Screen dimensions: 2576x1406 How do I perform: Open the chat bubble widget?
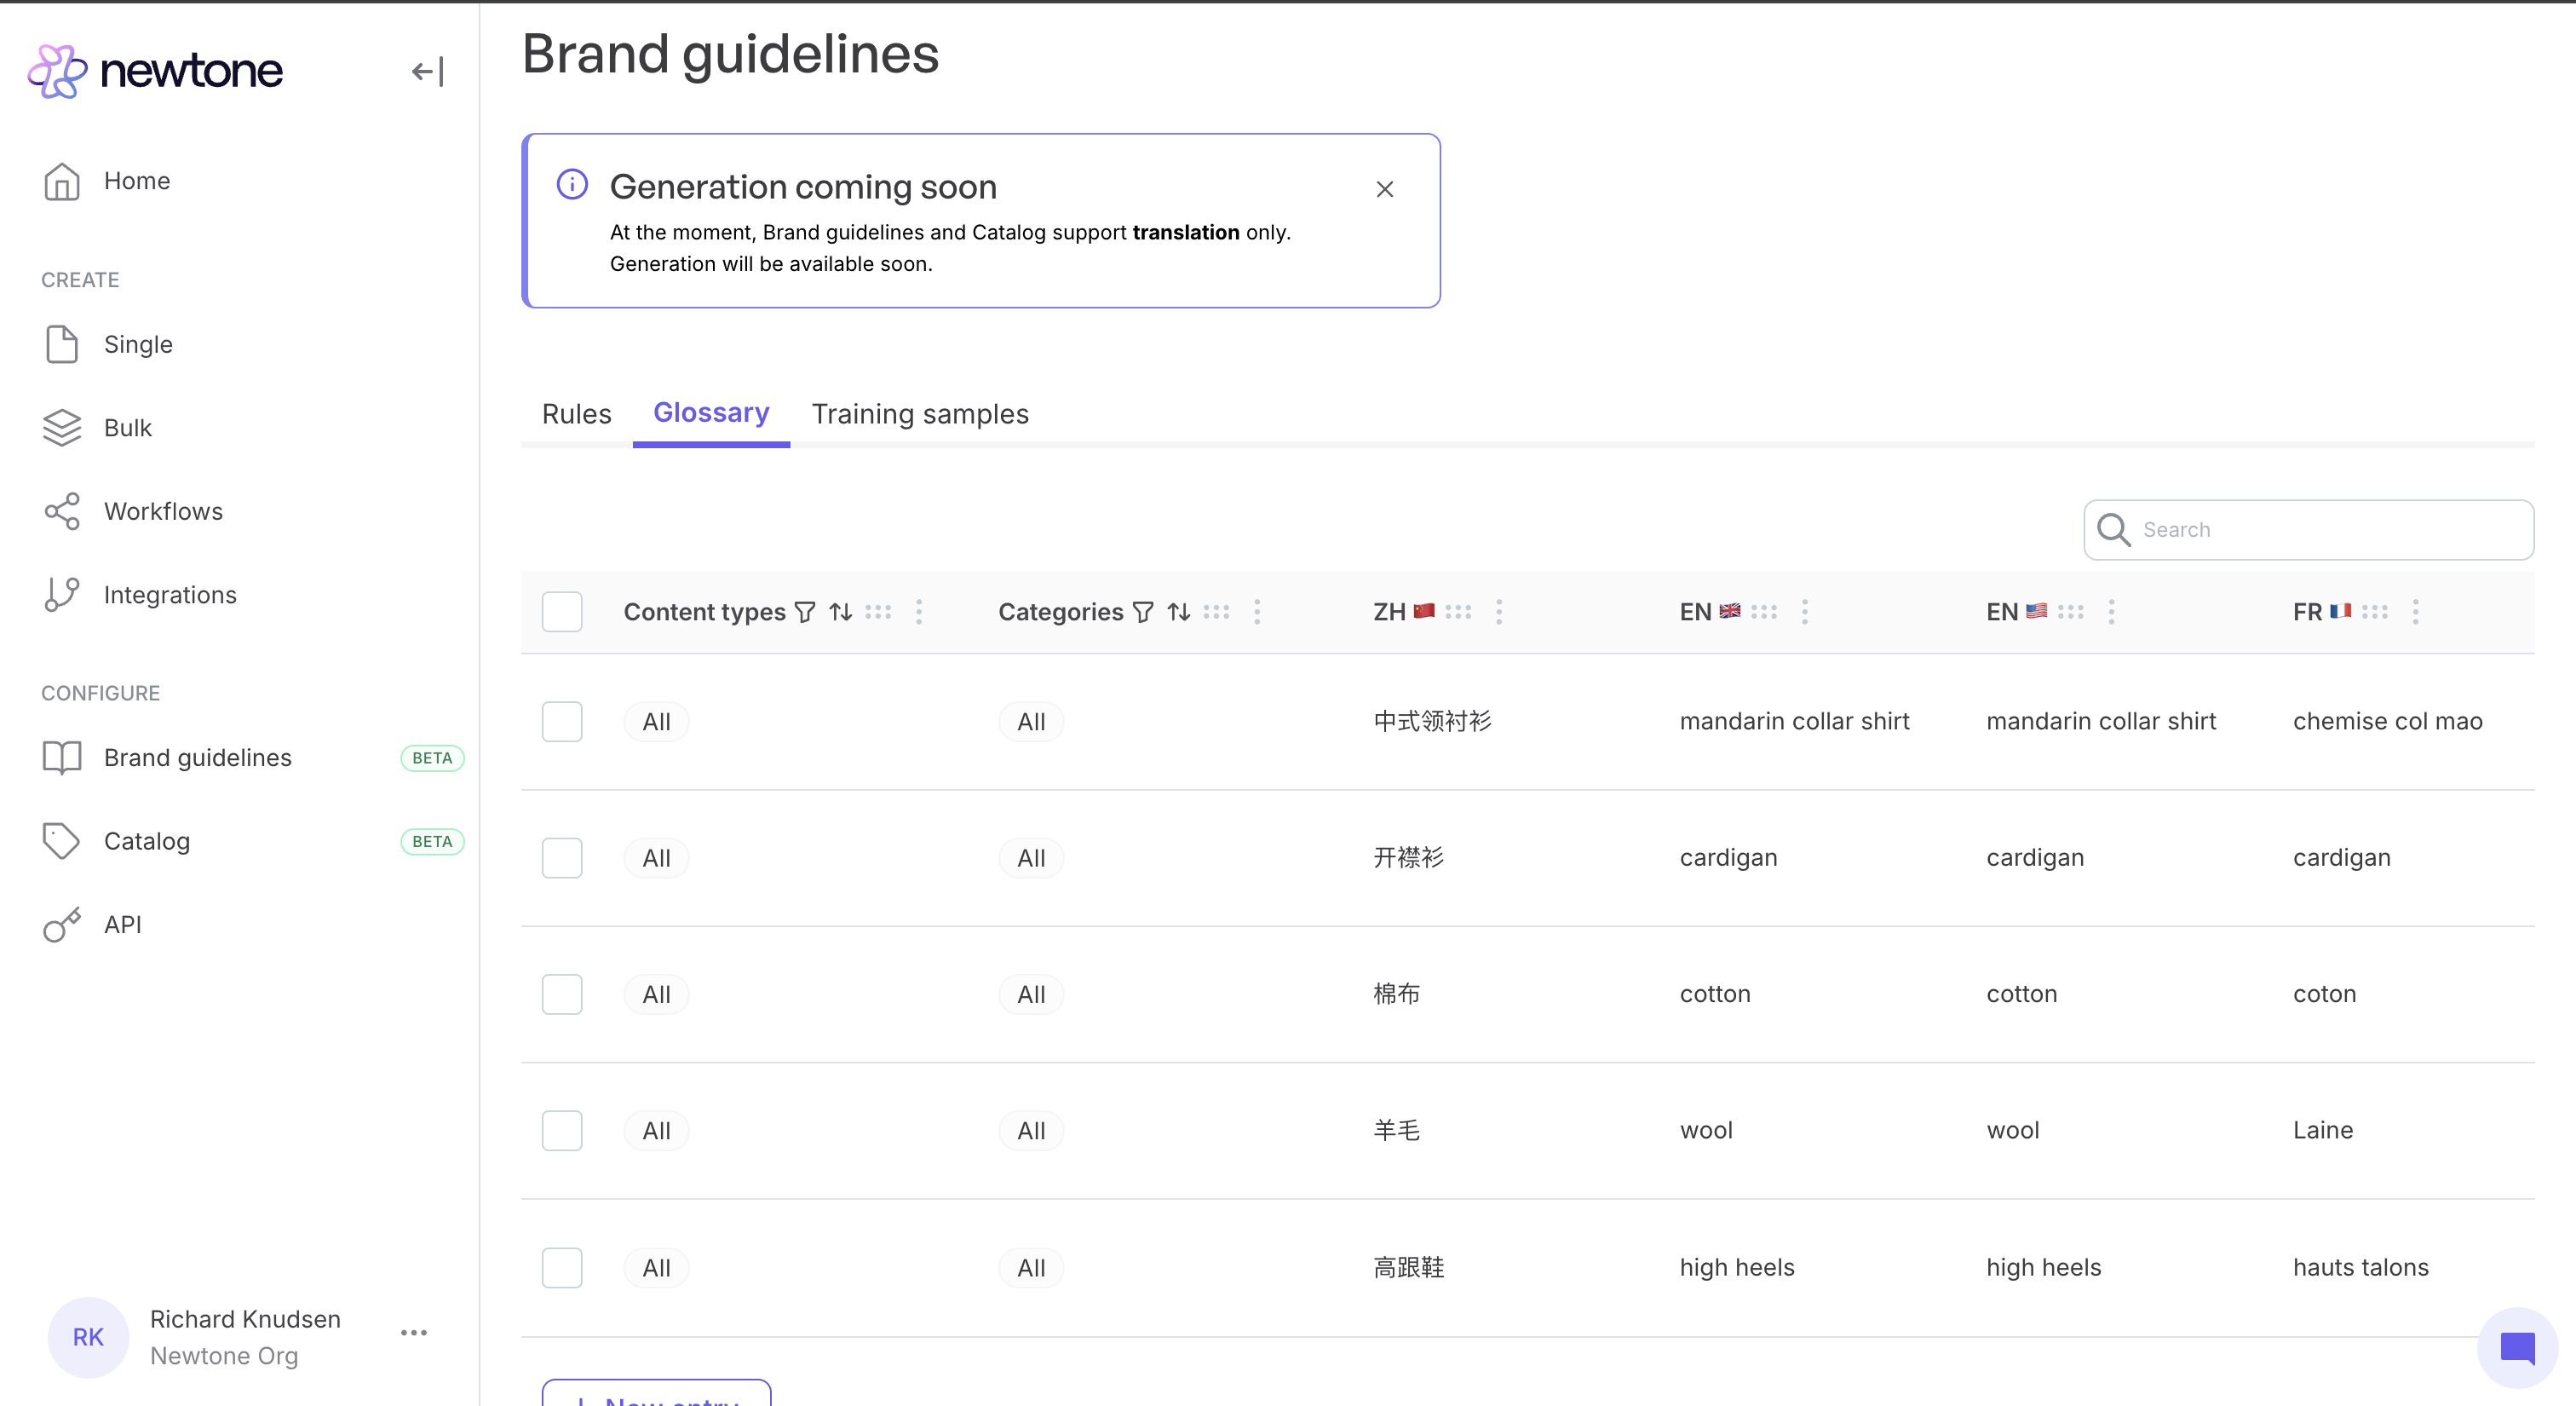[2517, 1347]
